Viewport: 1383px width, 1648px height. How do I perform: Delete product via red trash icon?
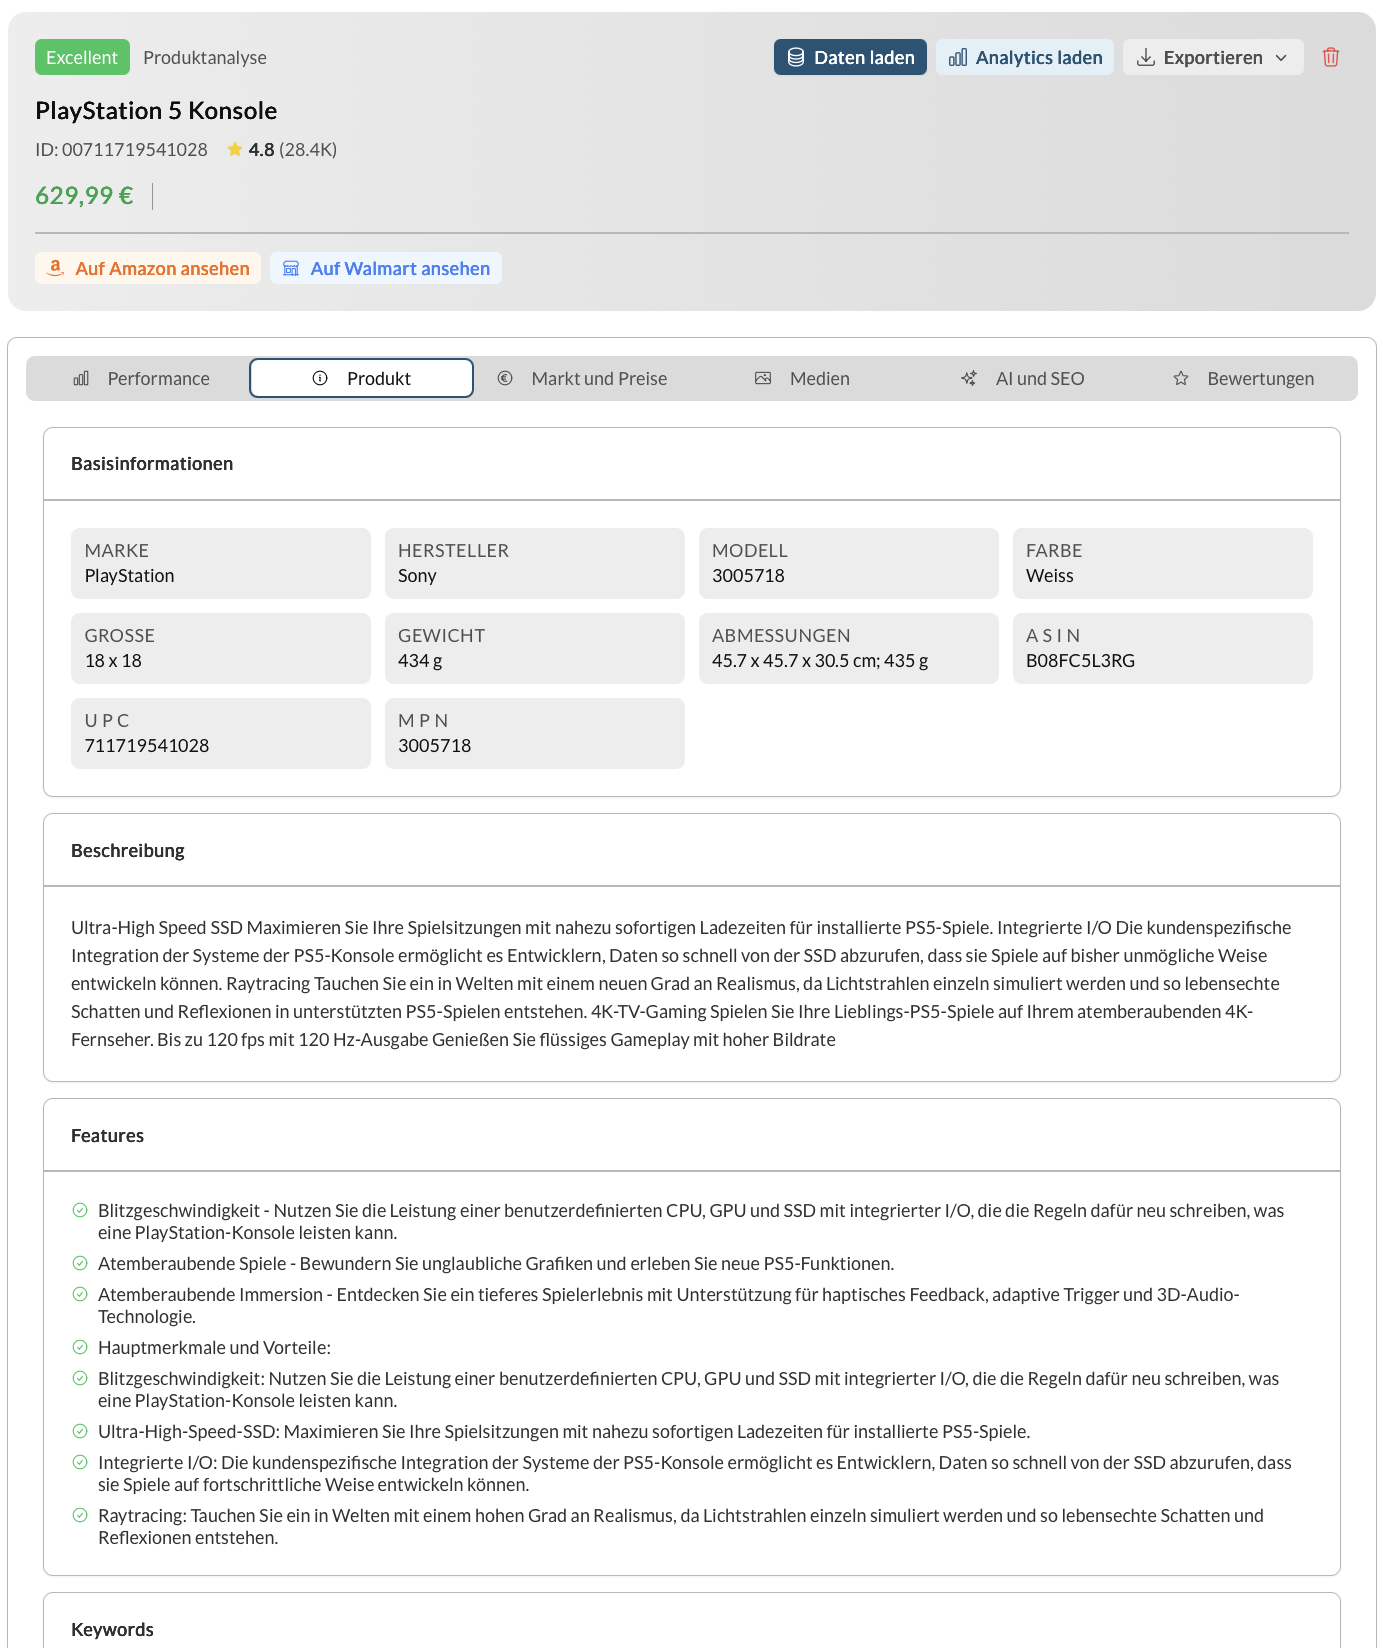(x=1330, y=57)
